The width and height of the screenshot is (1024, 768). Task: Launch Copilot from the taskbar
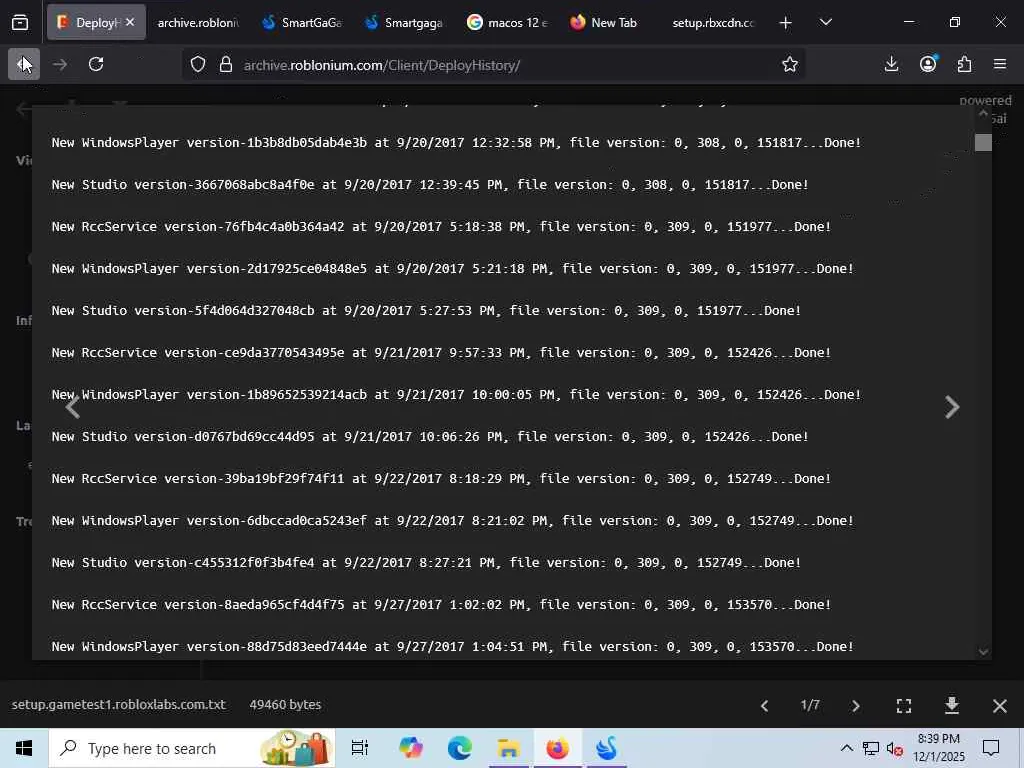410,748
